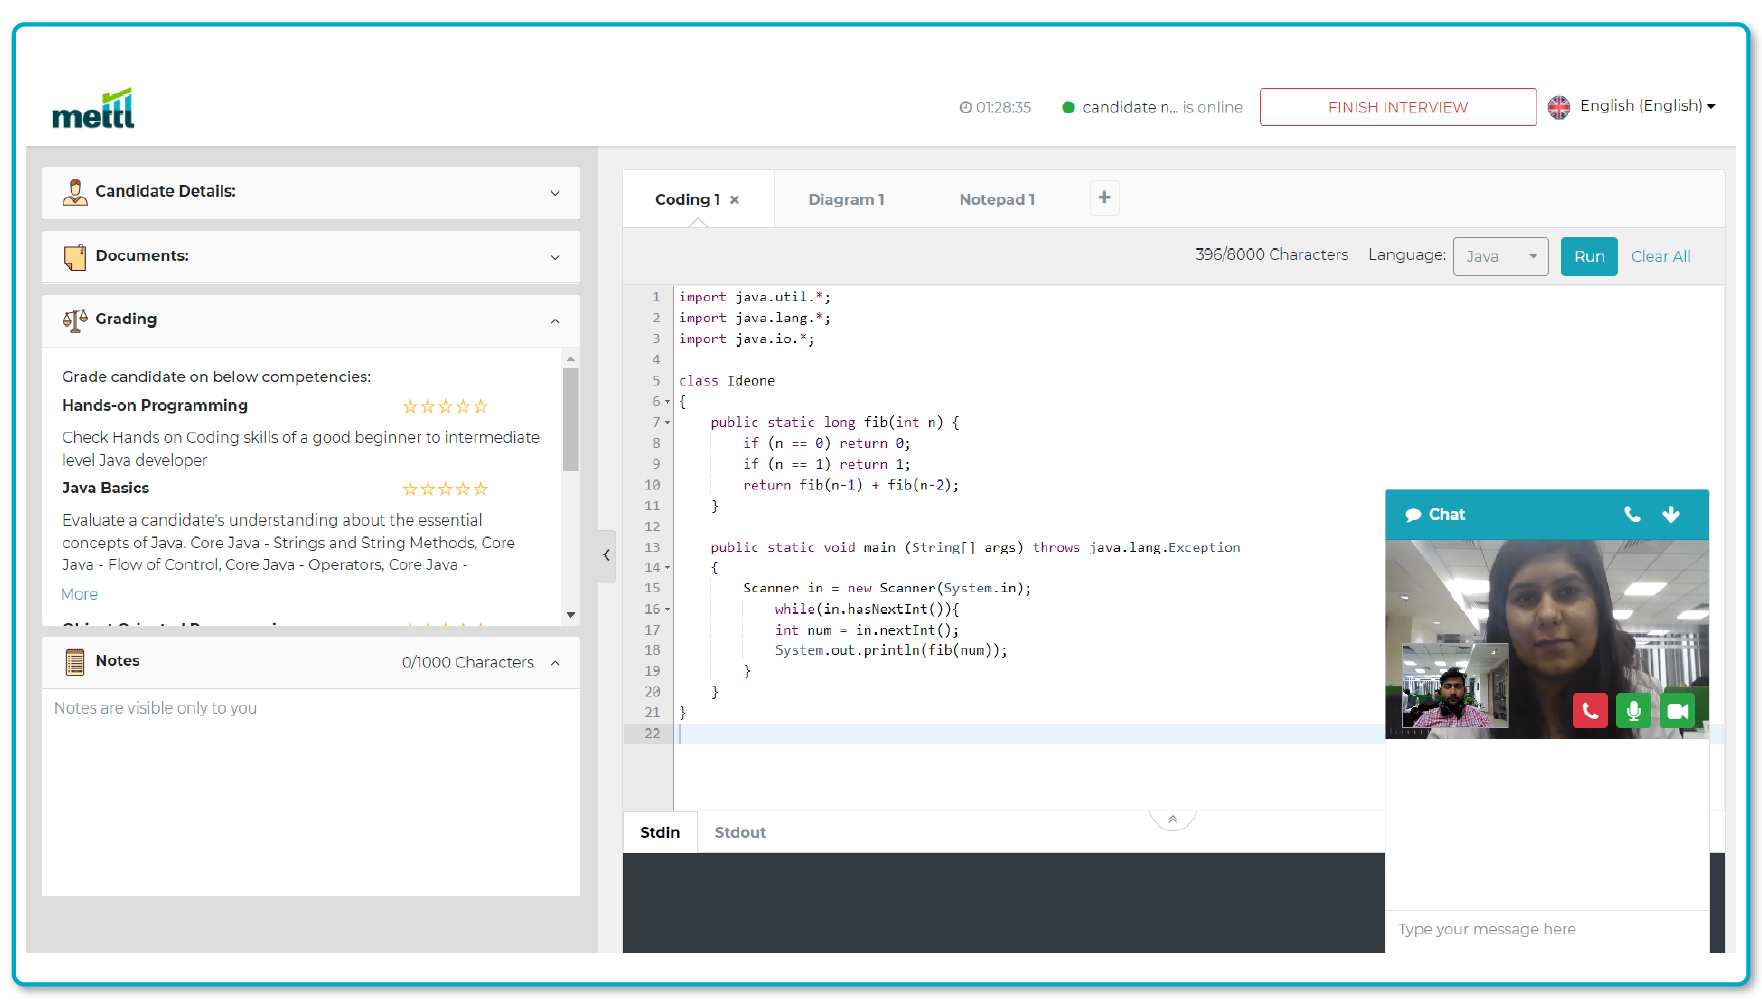
Task: Click the 'System.out.println(fib(num));' line
Action: pos(891,651)
